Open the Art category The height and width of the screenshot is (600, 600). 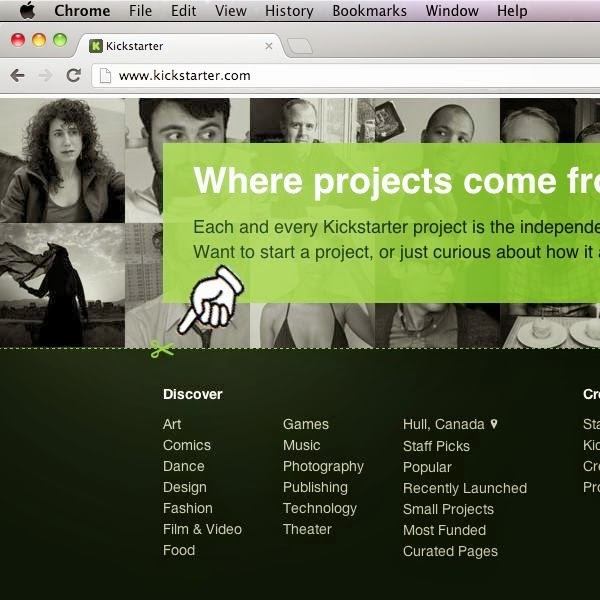tap(172, 424)
